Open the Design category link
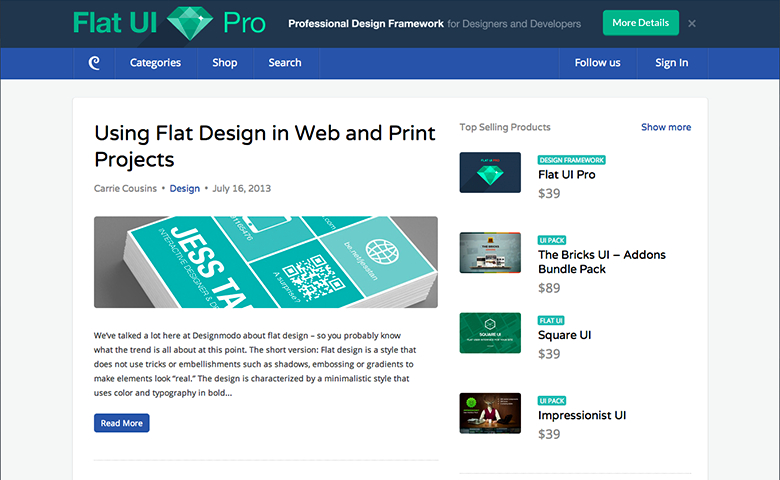This screenshot has height=480, width=780. click(x=185, y=188)
